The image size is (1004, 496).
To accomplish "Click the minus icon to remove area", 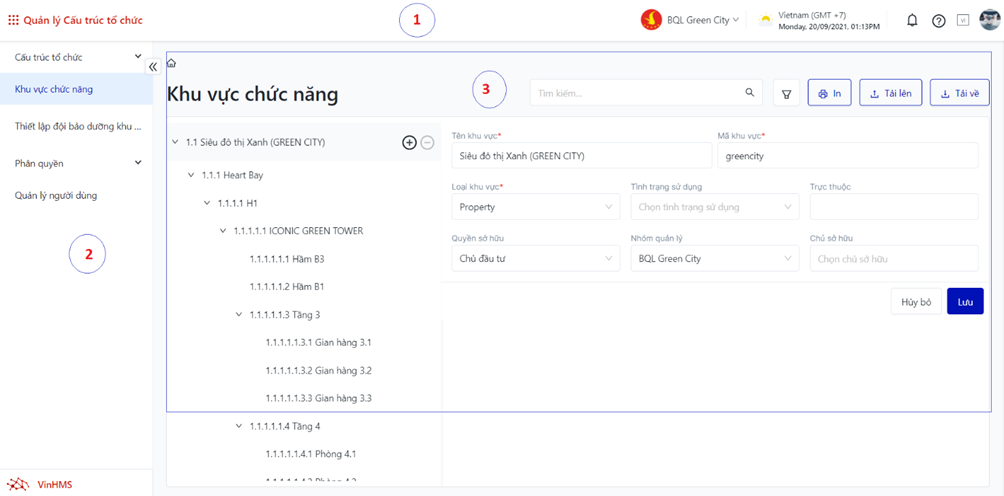I will pos(427,143).
